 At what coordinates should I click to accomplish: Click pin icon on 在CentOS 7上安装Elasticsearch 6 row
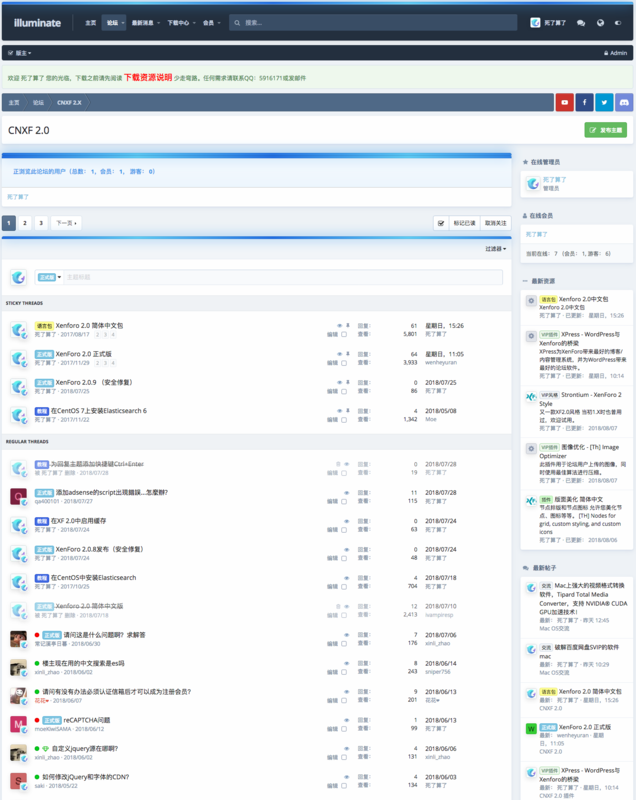(x=348, y=411)
